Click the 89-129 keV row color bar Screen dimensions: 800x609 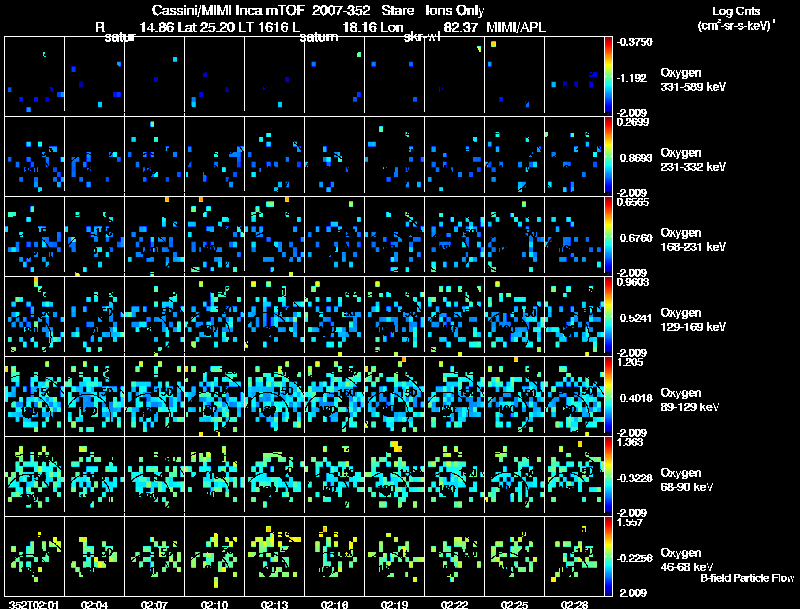click(x=610, y=396)
